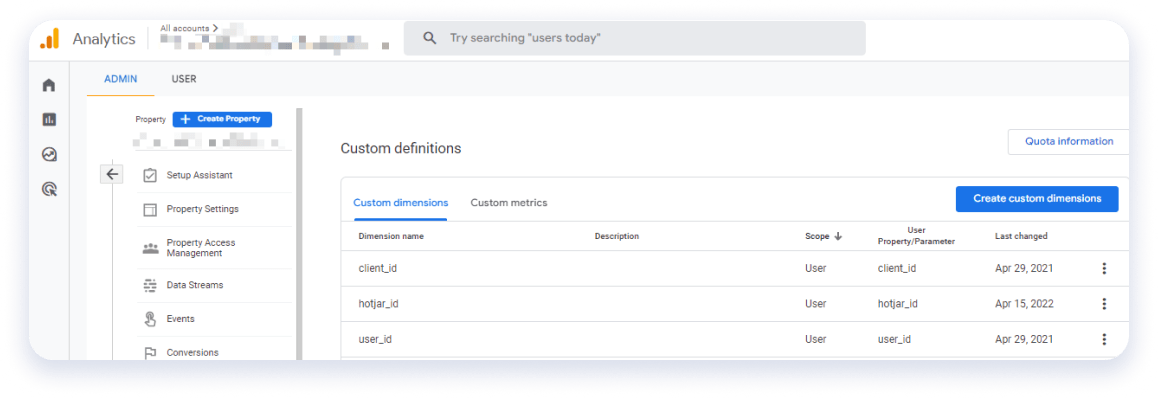Click the Events touch icon
Image resolution: width=1158 pixels, height=398 pixels.
pyautogui.click(x=150, y=319)
